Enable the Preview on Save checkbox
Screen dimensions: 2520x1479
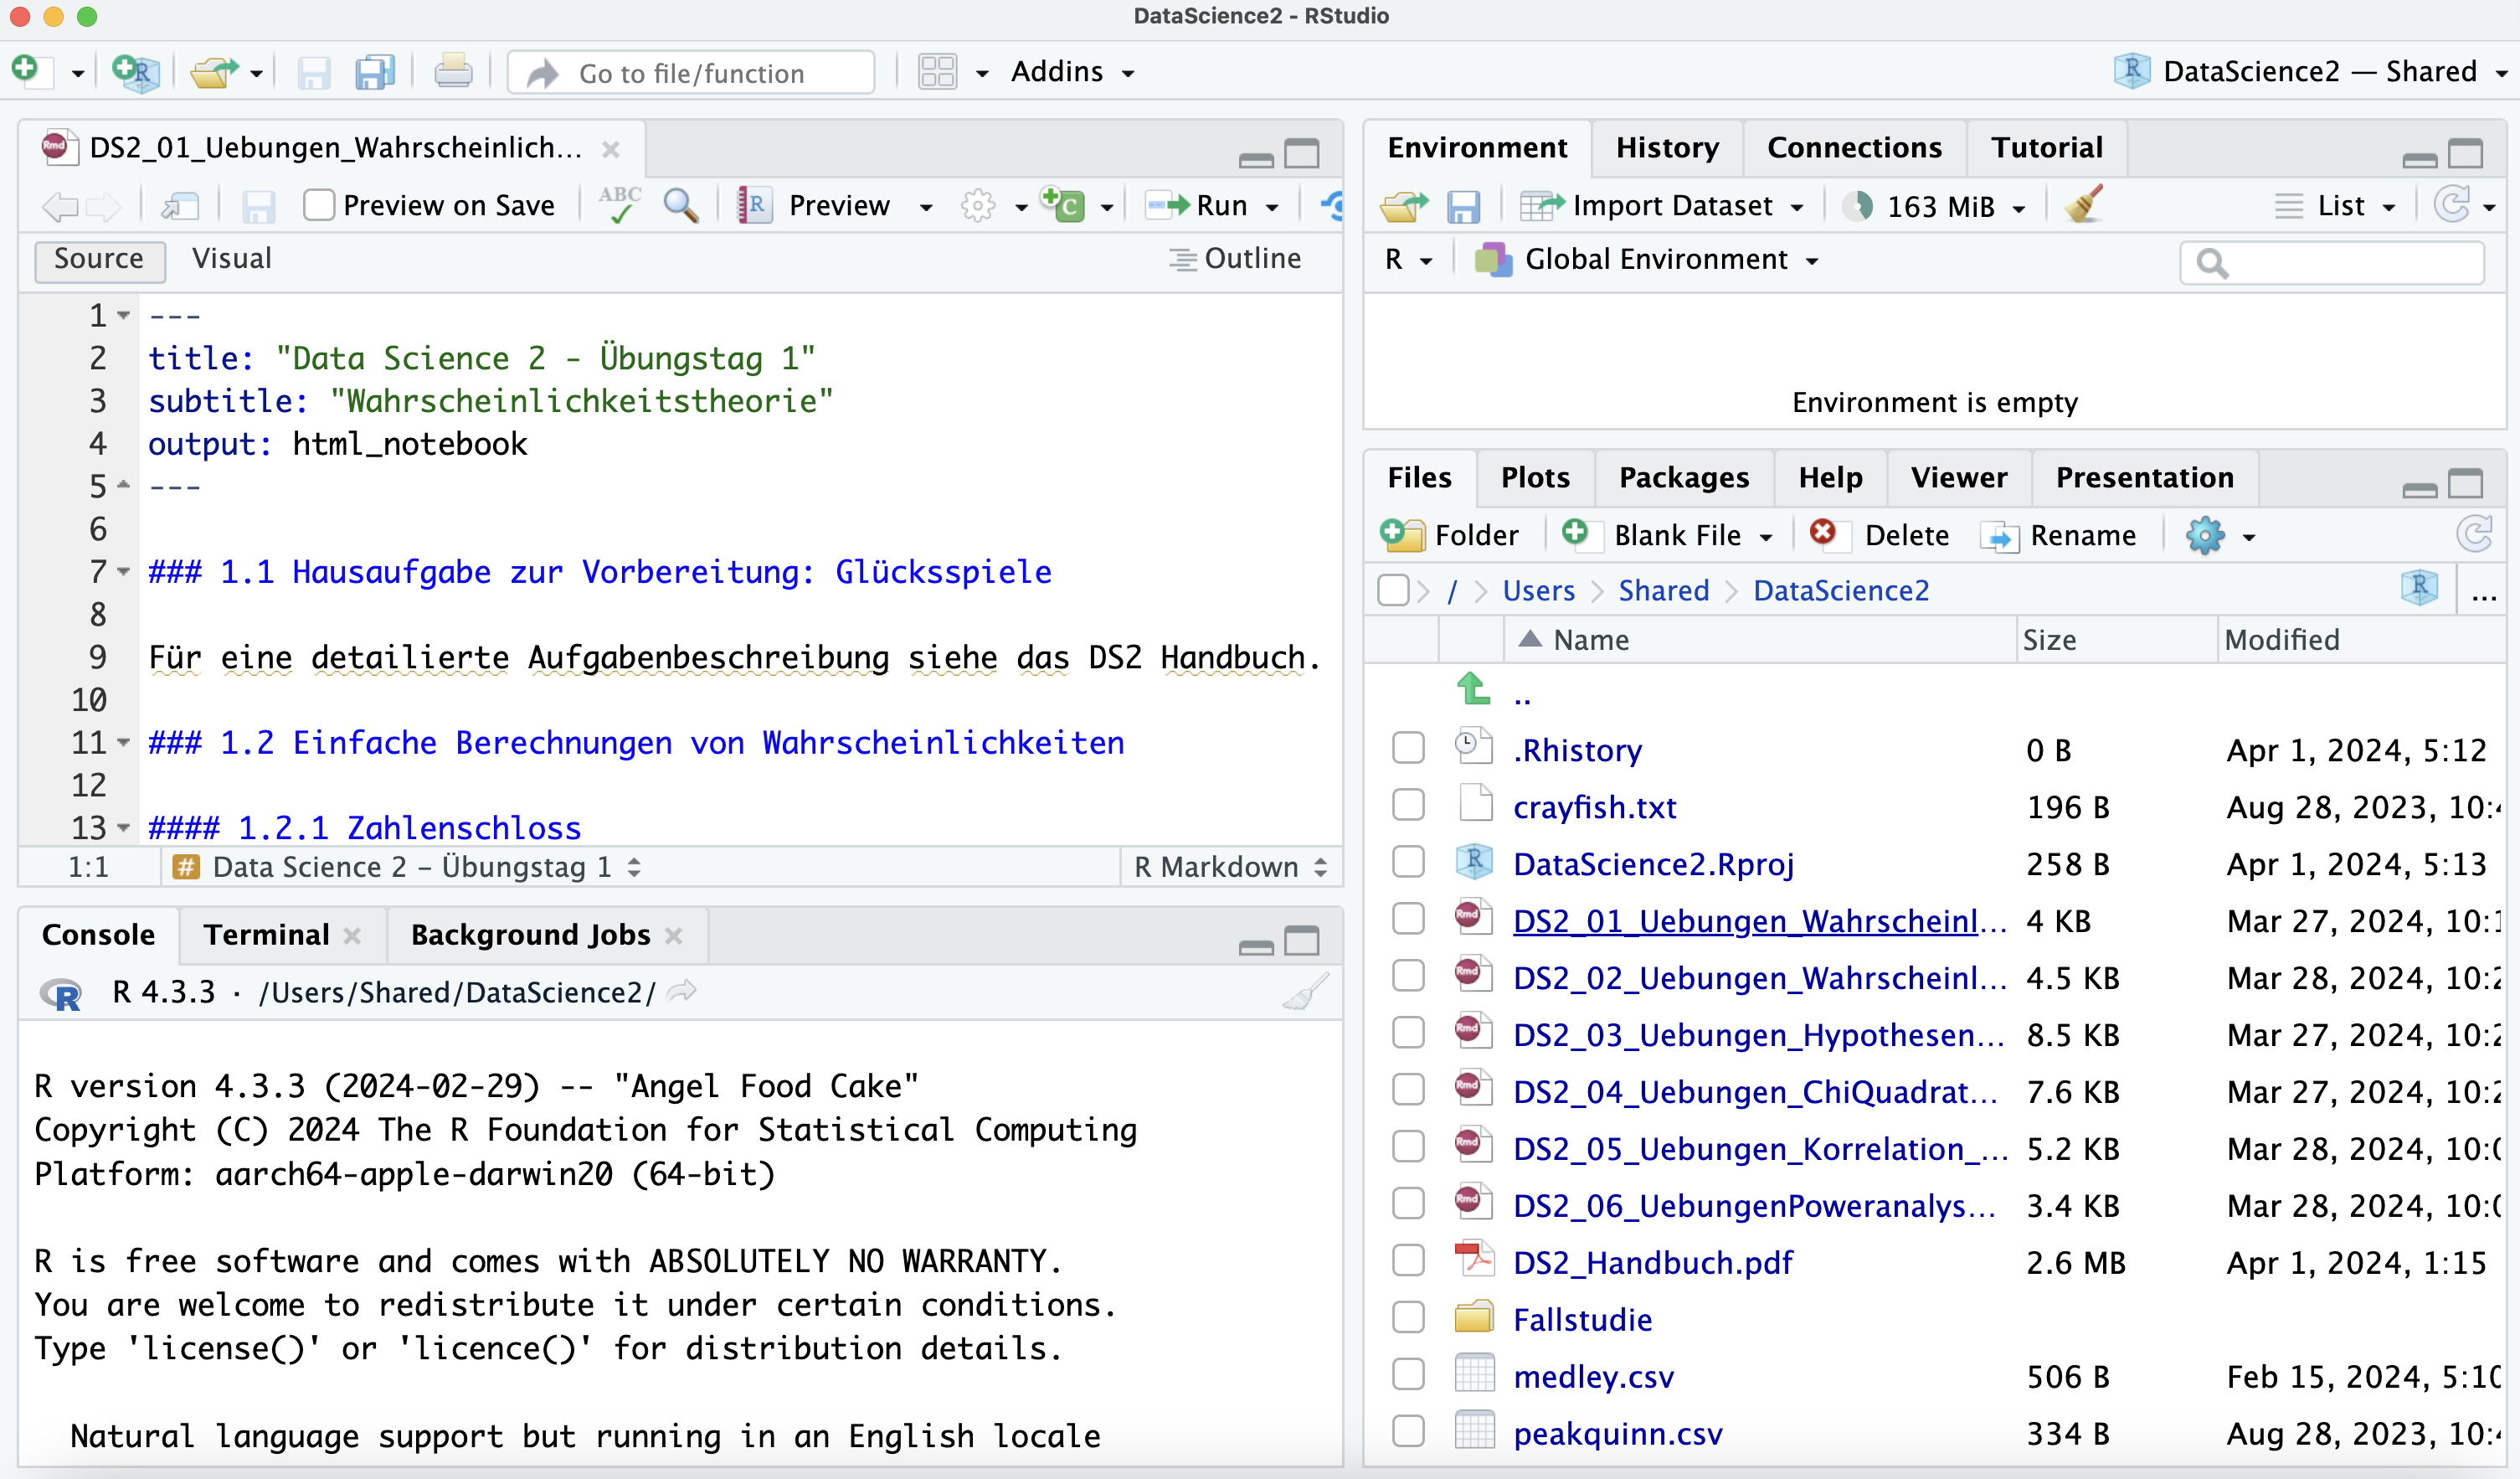319,205
